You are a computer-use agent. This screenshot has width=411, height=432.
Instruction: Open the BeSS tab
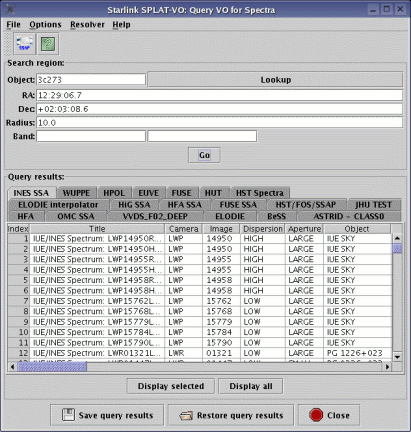[277, 216]
